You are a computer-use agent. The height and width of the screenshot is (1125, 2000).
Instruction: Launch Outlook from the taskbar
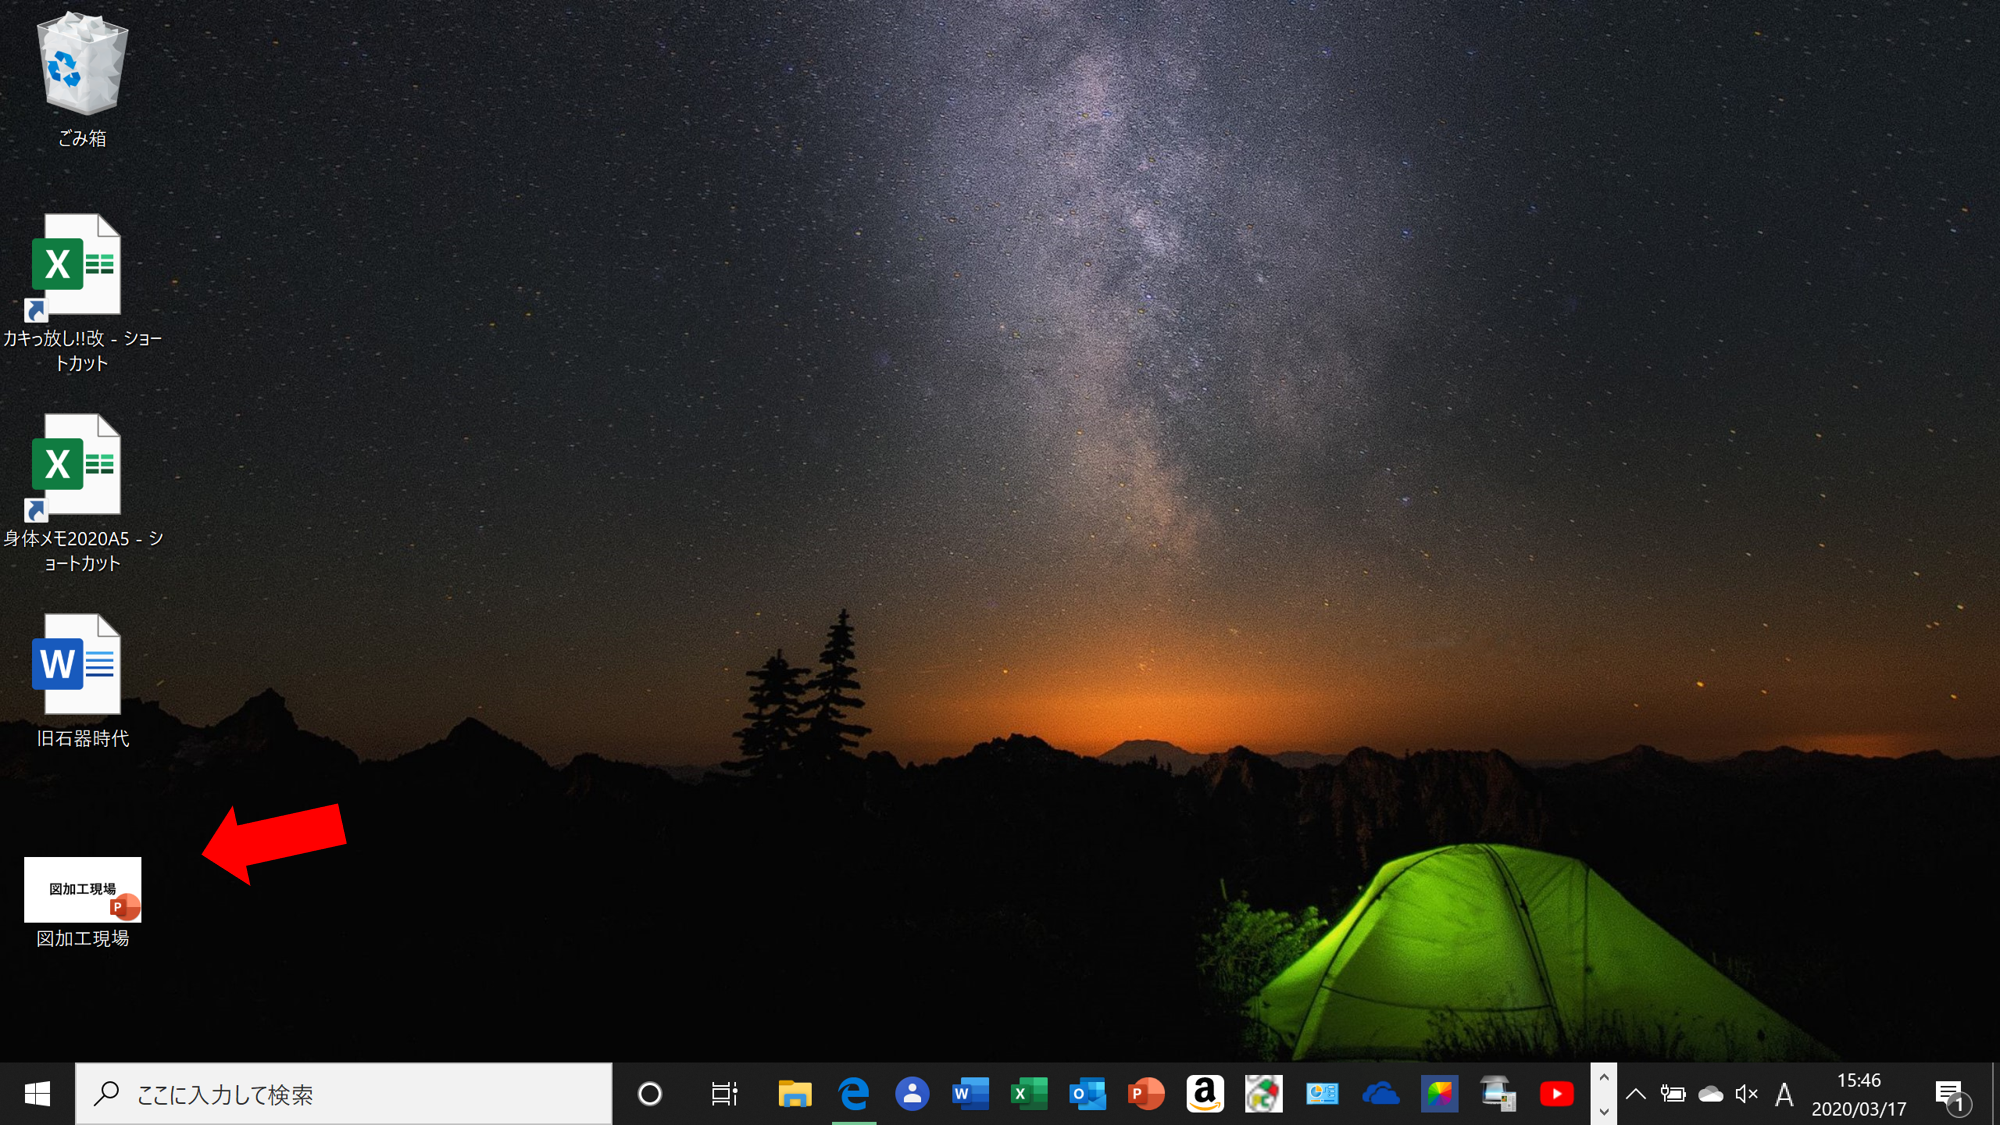click(1087, 1094)
